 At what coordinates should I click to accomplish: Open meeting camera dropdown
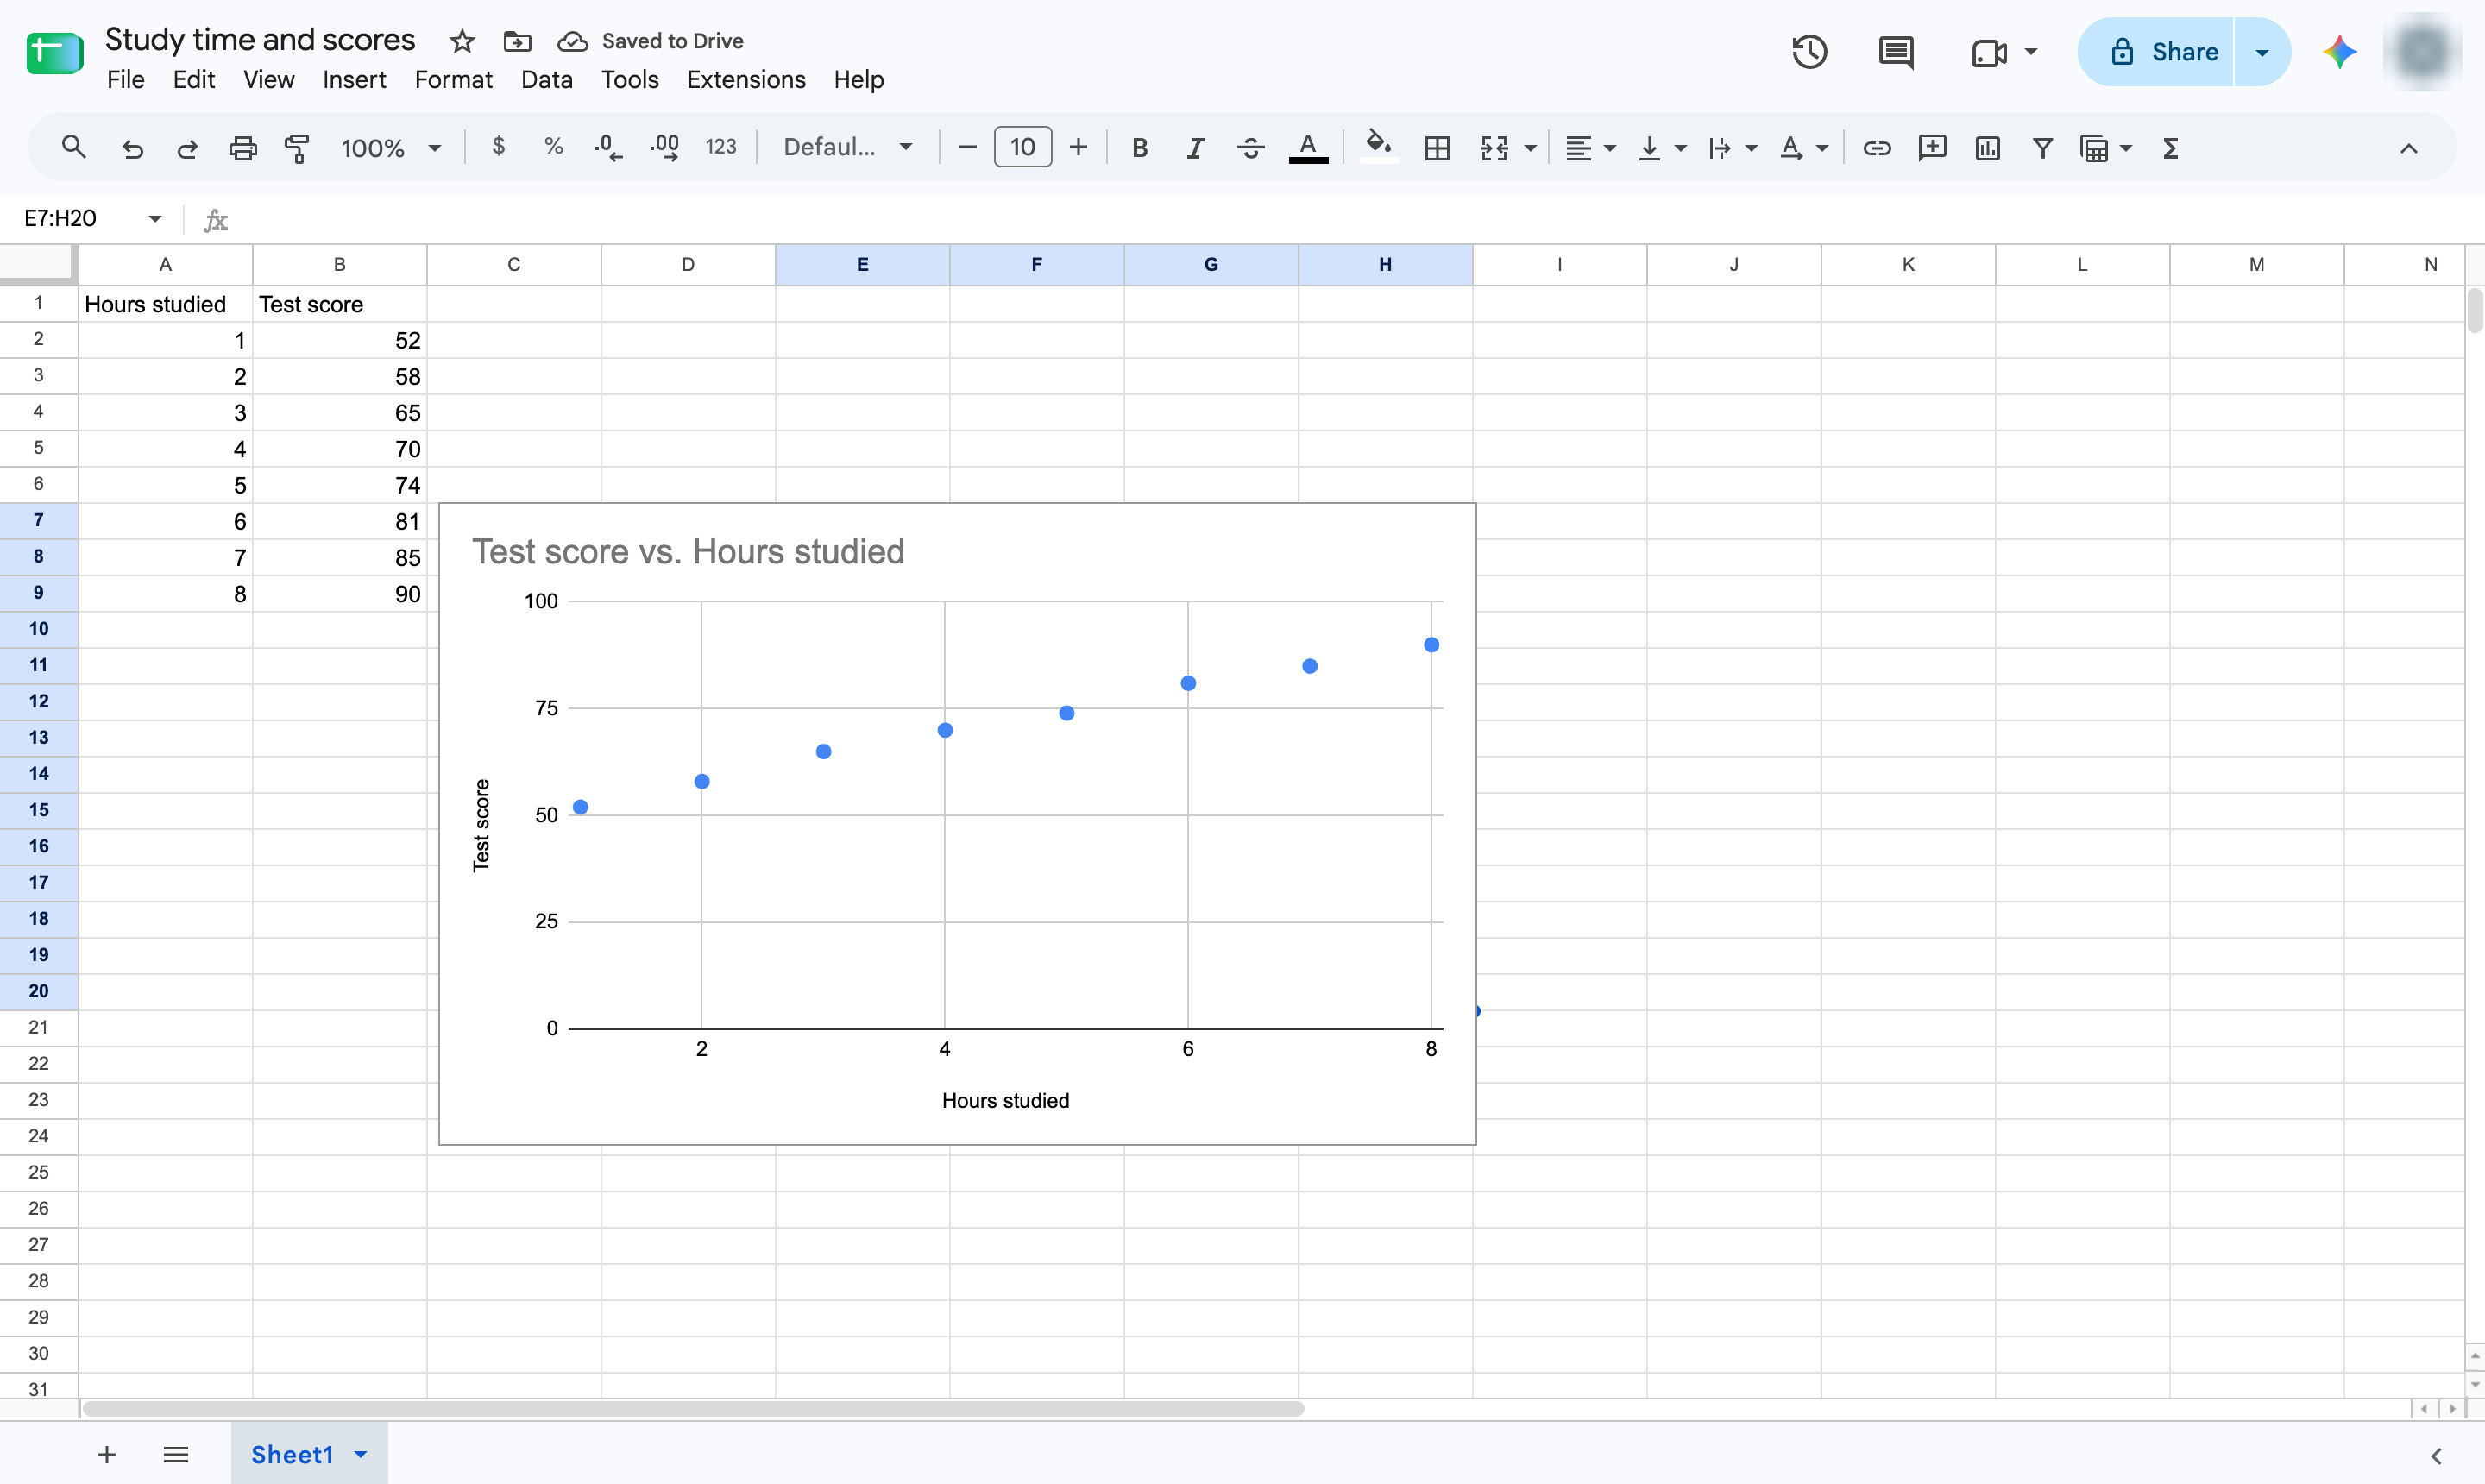[x=2030, y=52]
